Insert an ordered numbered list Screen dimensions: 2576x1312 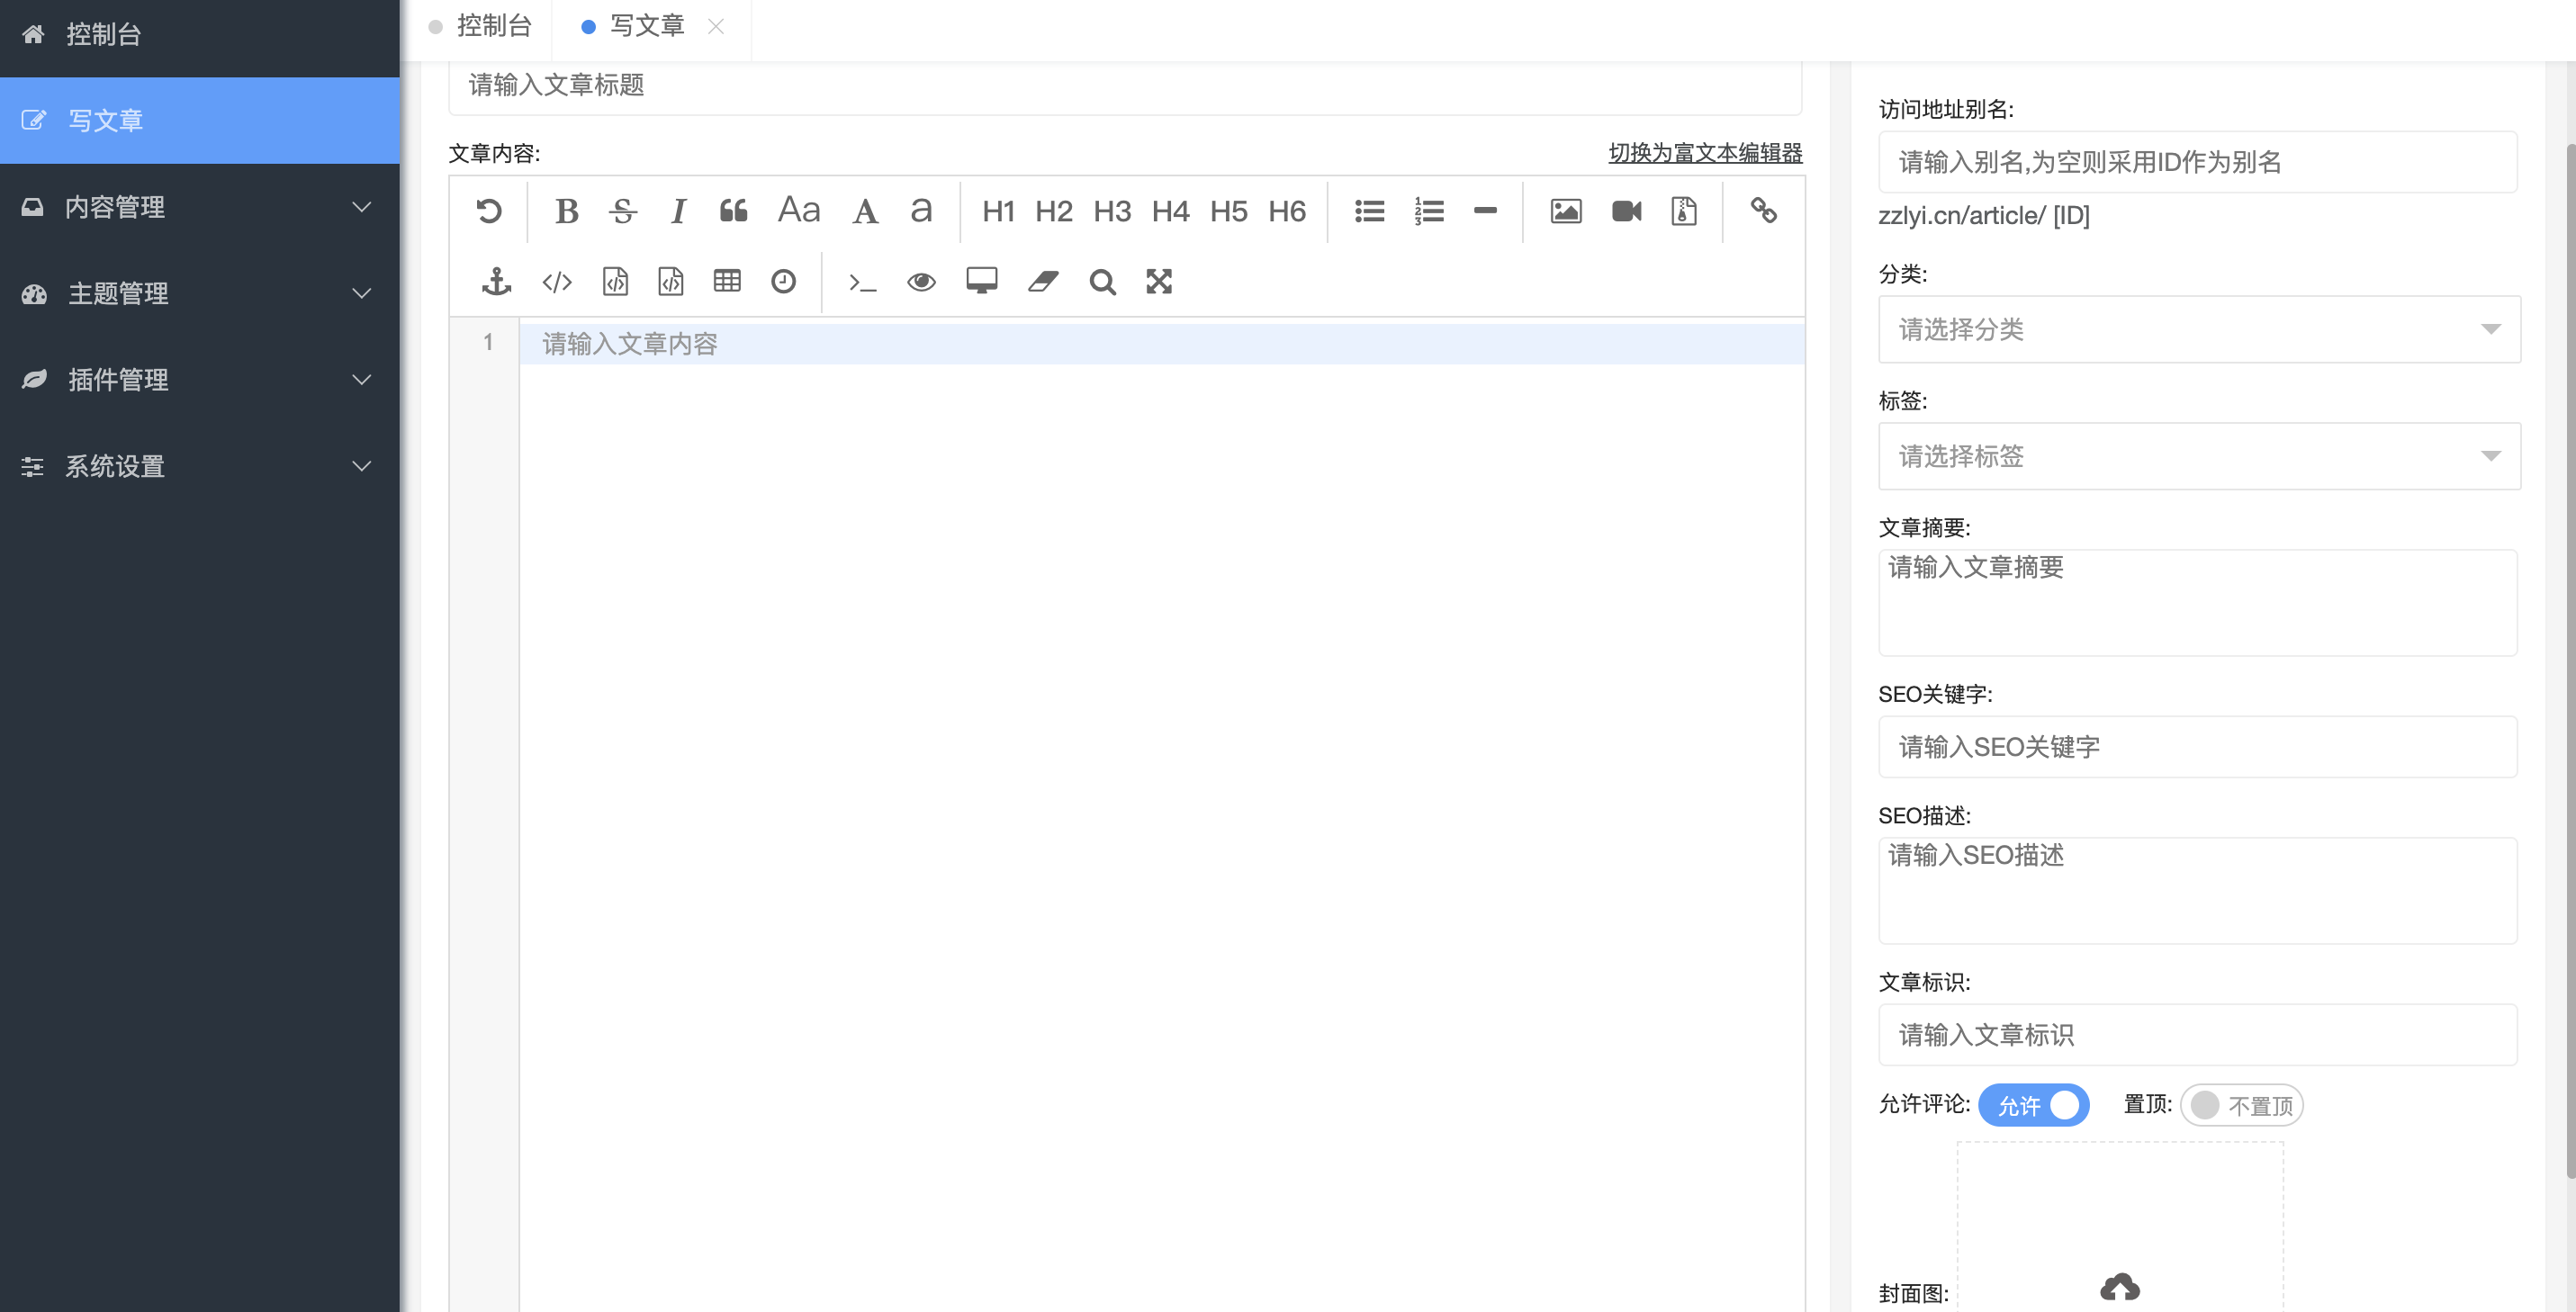tap(1429, 211)
